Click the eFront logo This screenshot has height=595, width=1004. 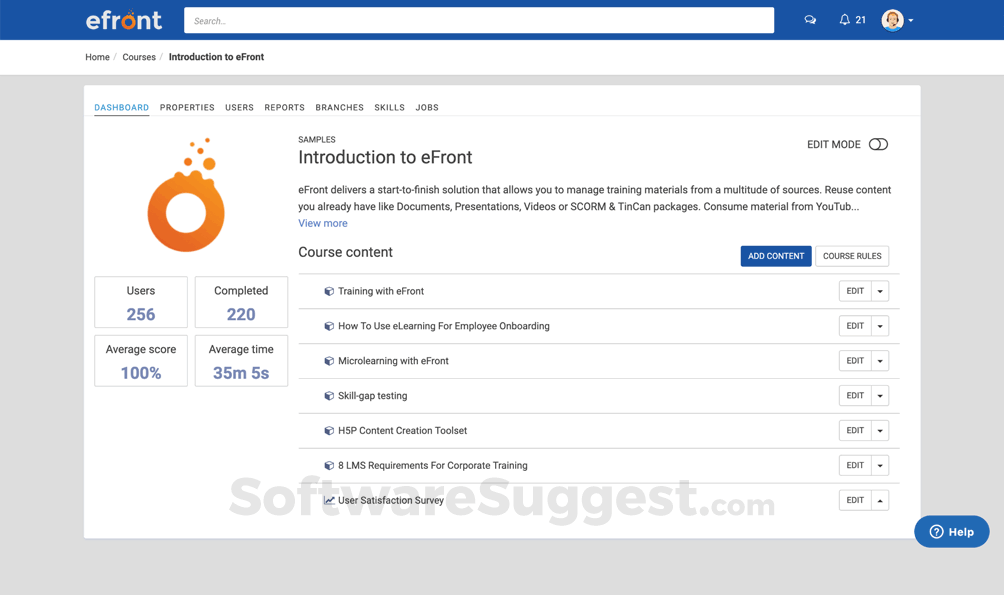click(124, 19)
